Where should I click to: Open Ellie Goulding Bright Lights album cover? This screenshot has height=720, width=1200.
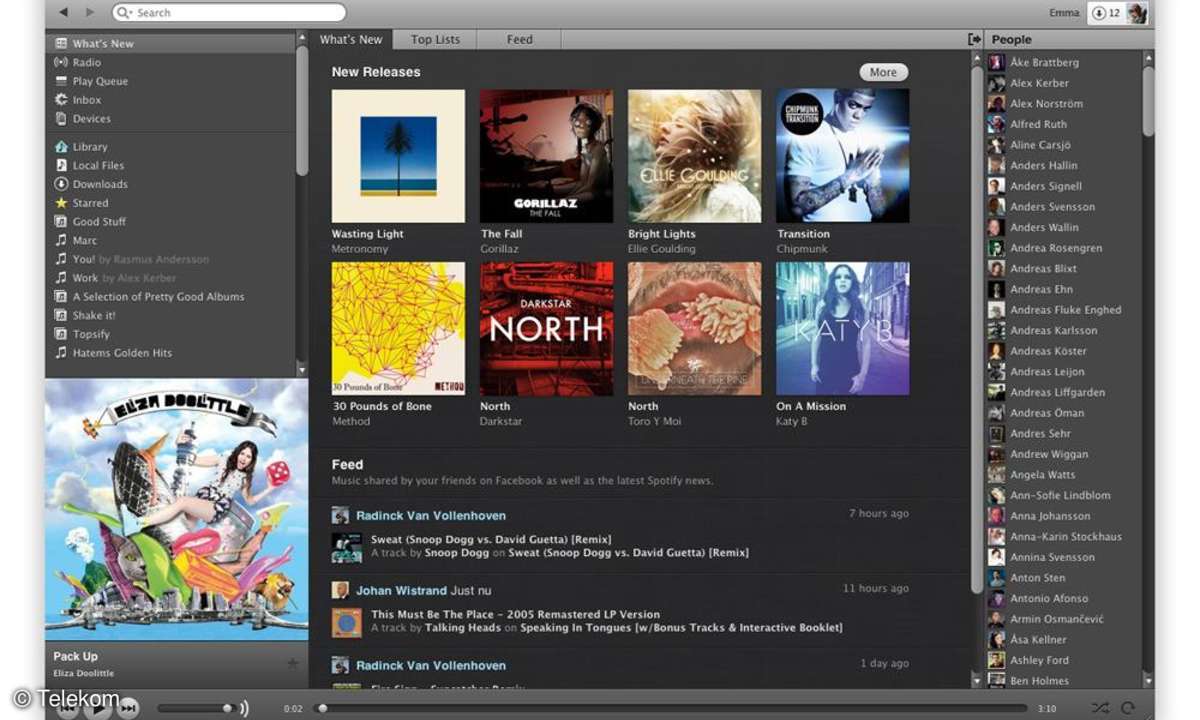[x=694, y=156]
